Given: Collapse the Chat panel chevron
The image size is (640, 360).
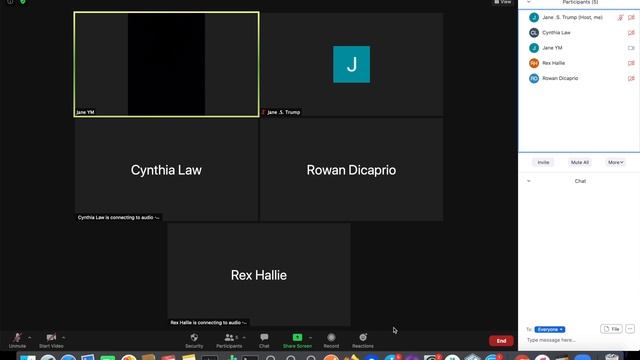Looking at the screenshot, I should 529,181.
